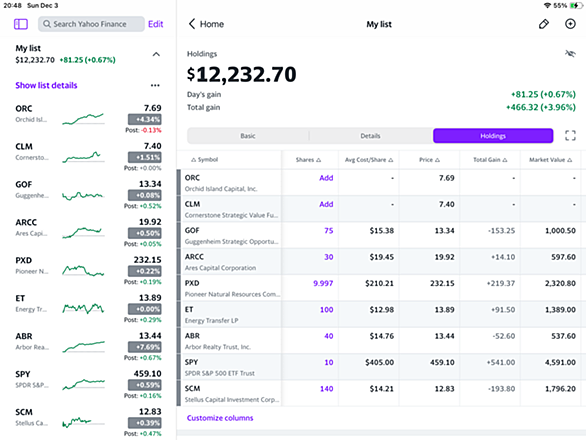Toggle ORC +4.34% change badge
This screenshot has width=586, height=440.
click(x=145, y=120)
